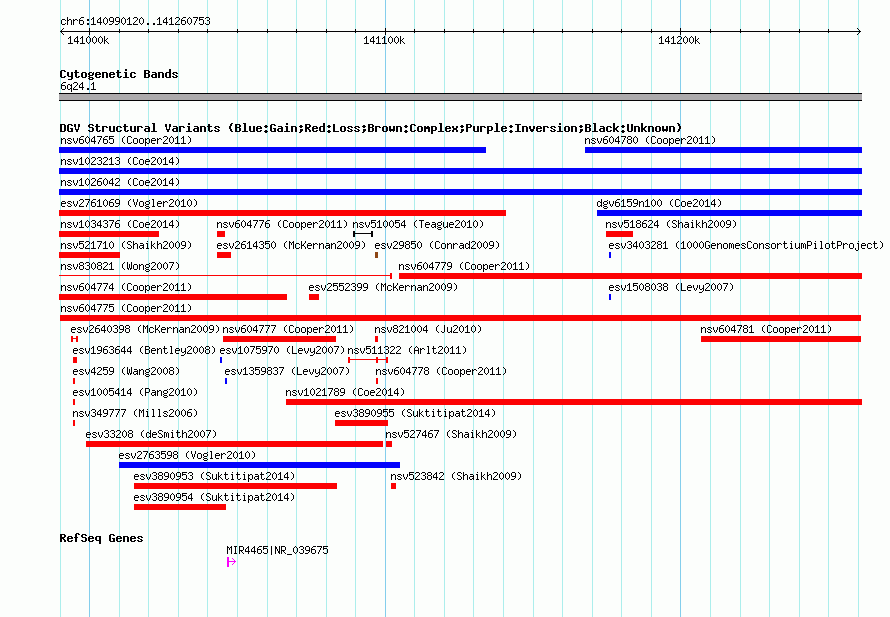
Task: Click nsv349777 (Mills2006) label
Action: (x=135, y=413)
